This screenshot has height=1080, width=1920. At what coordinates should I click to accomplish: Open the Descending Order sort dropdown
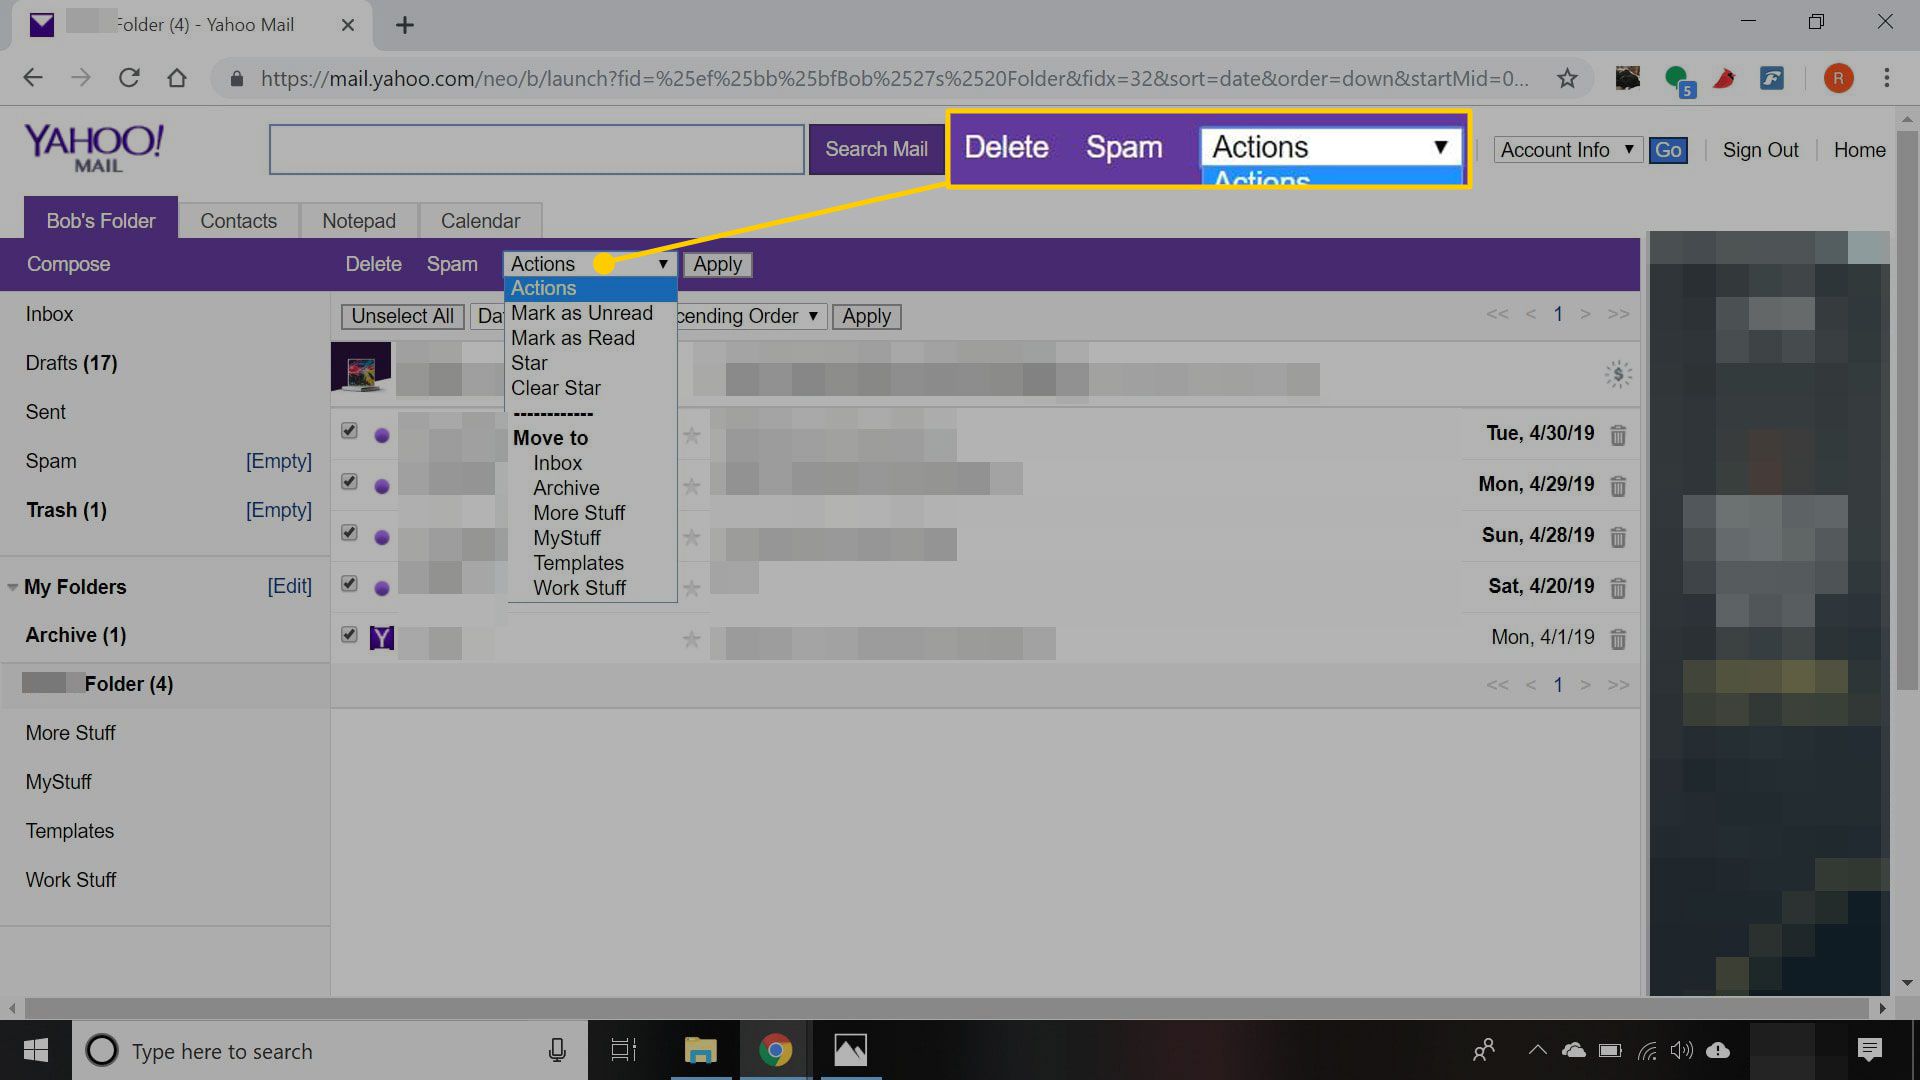(751, 317)
